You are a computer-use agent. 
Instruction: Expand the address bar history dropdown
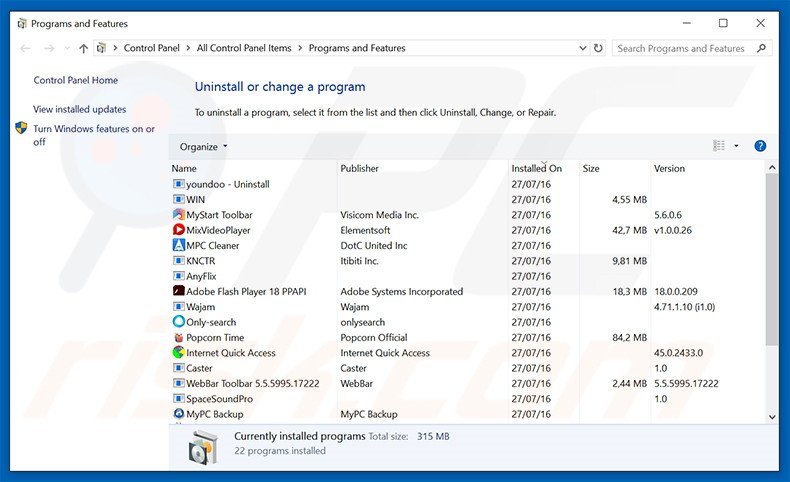[x=582, y=48]
